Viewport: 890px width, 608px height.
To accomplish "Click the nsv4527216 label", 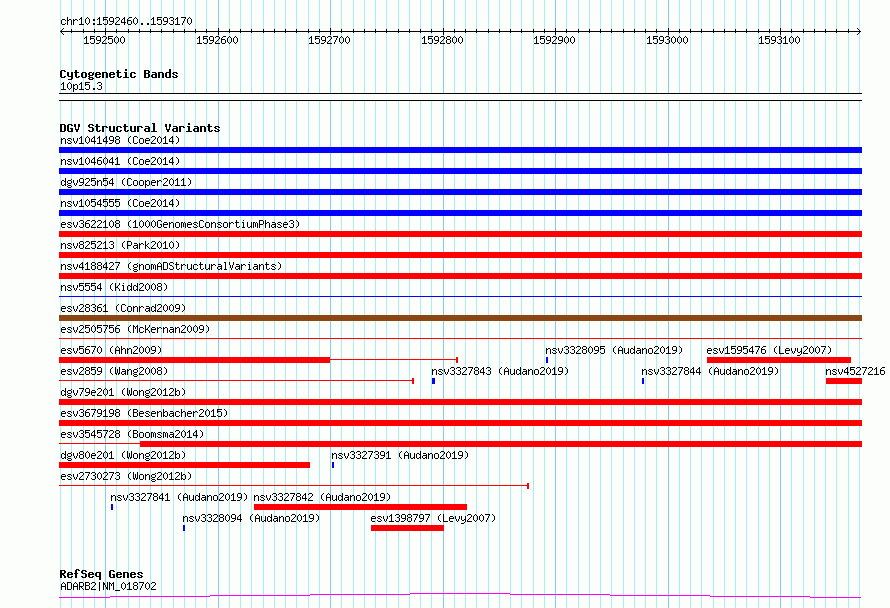I will coord(855,371).
